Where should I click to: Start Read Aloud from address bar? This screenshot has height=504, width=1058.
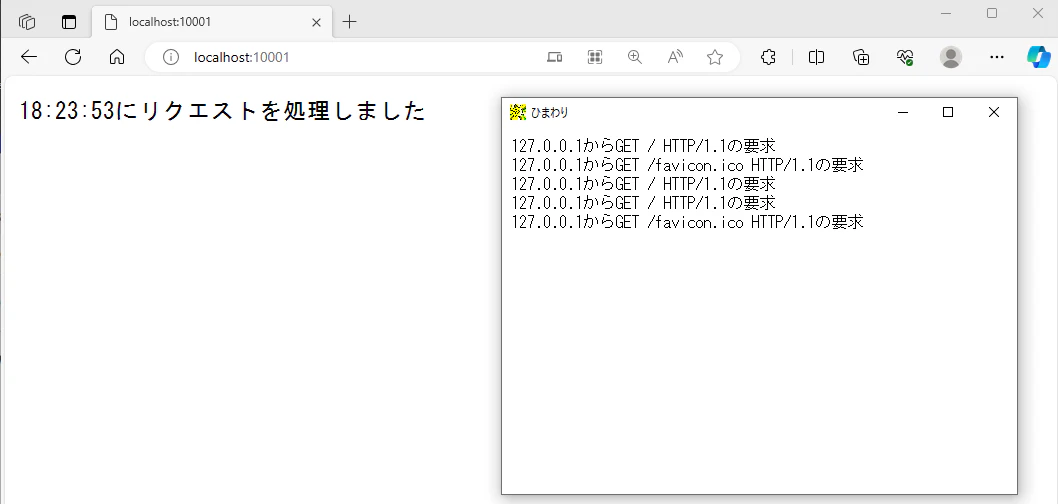click(x=675, y=57)
